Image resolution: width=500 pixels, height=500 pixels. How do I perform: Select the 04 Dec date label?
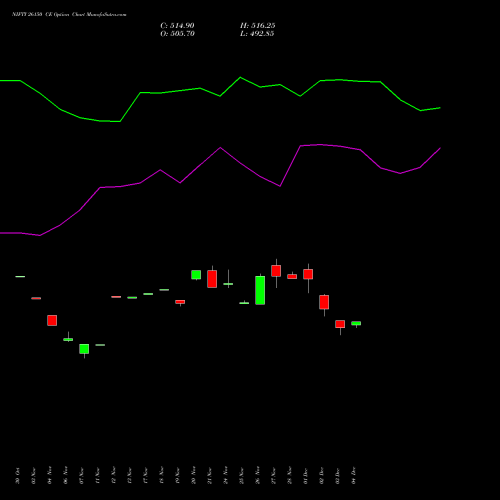(354, 476)
